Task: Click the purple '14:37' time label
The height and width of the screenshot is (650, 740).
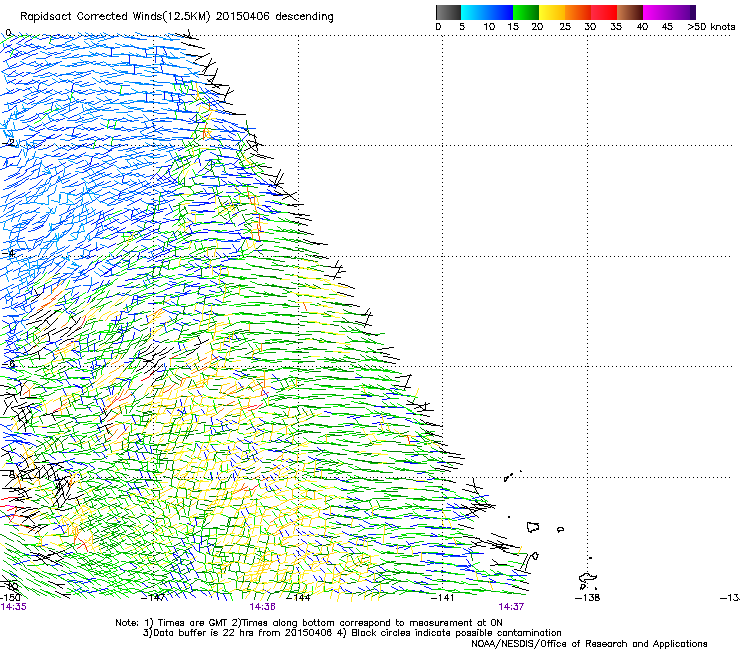Action: (511, 607)
